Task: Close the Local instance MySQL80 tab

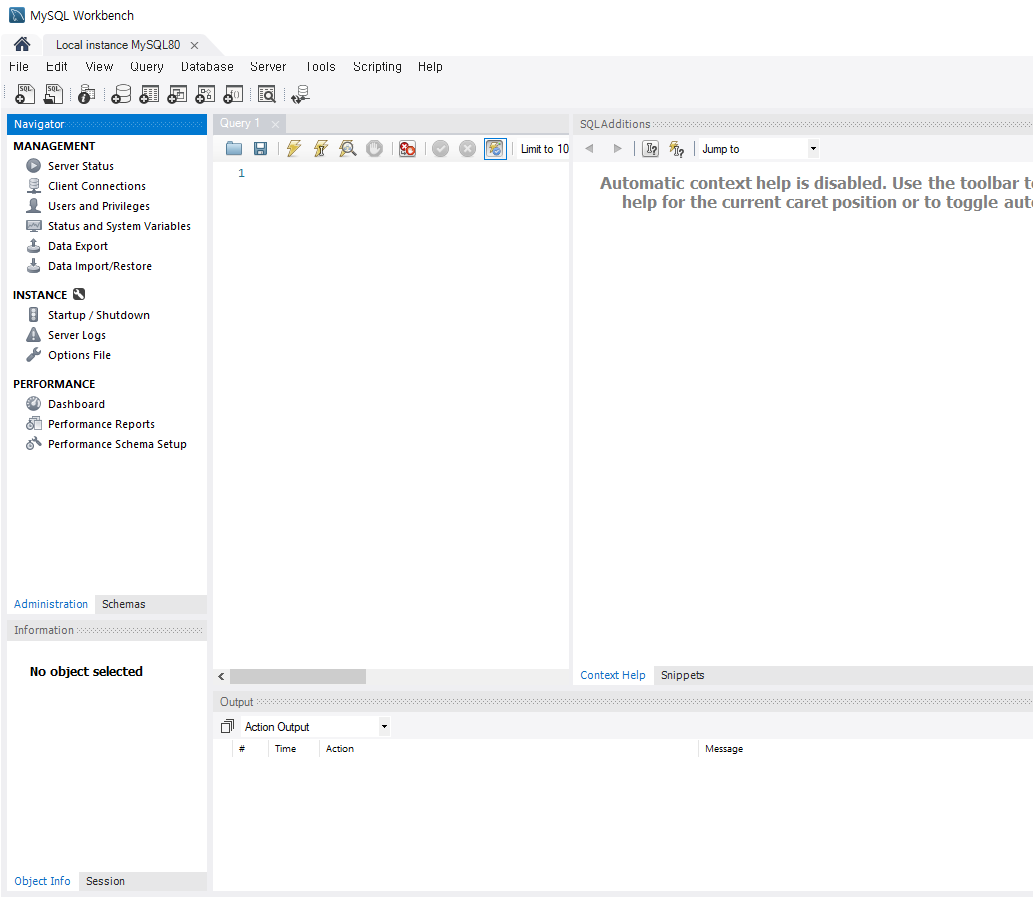Action: [194, 45]
